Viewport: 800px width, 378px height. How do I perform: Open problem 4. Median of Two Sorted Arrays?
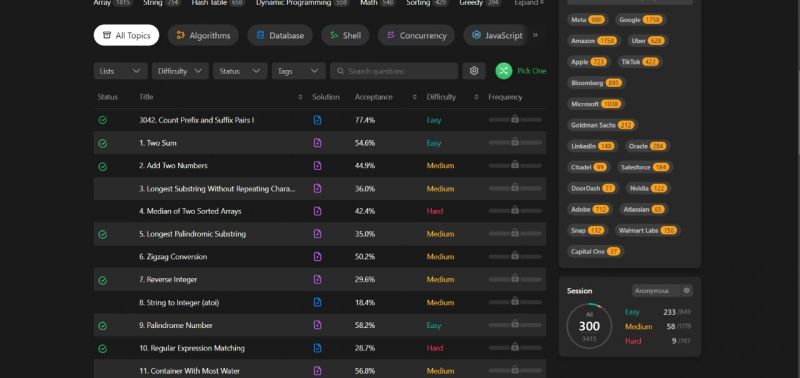pyautogui.click(x=190, y=211)
